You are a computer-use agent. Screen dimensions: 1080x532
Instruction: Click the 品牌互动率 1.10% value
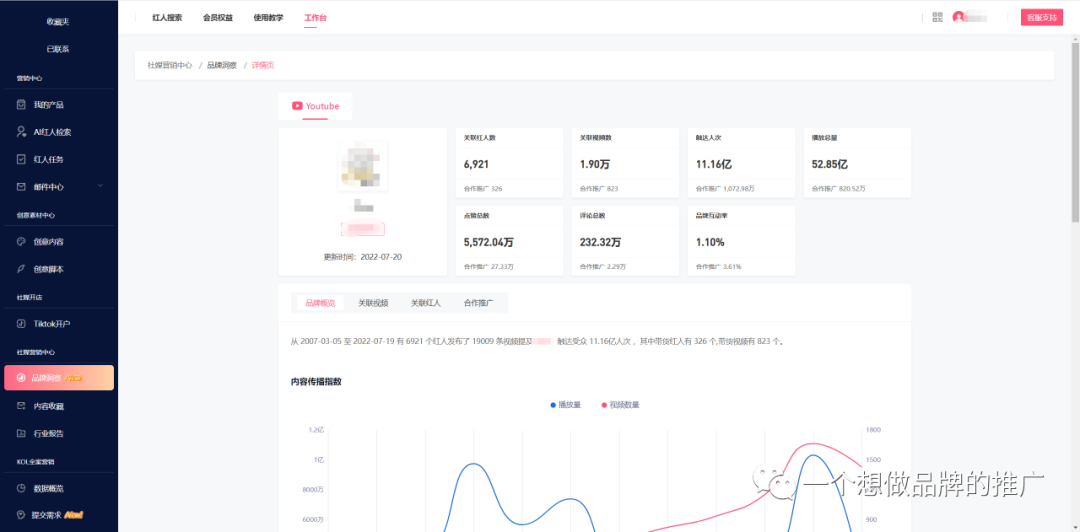[710, 243]
